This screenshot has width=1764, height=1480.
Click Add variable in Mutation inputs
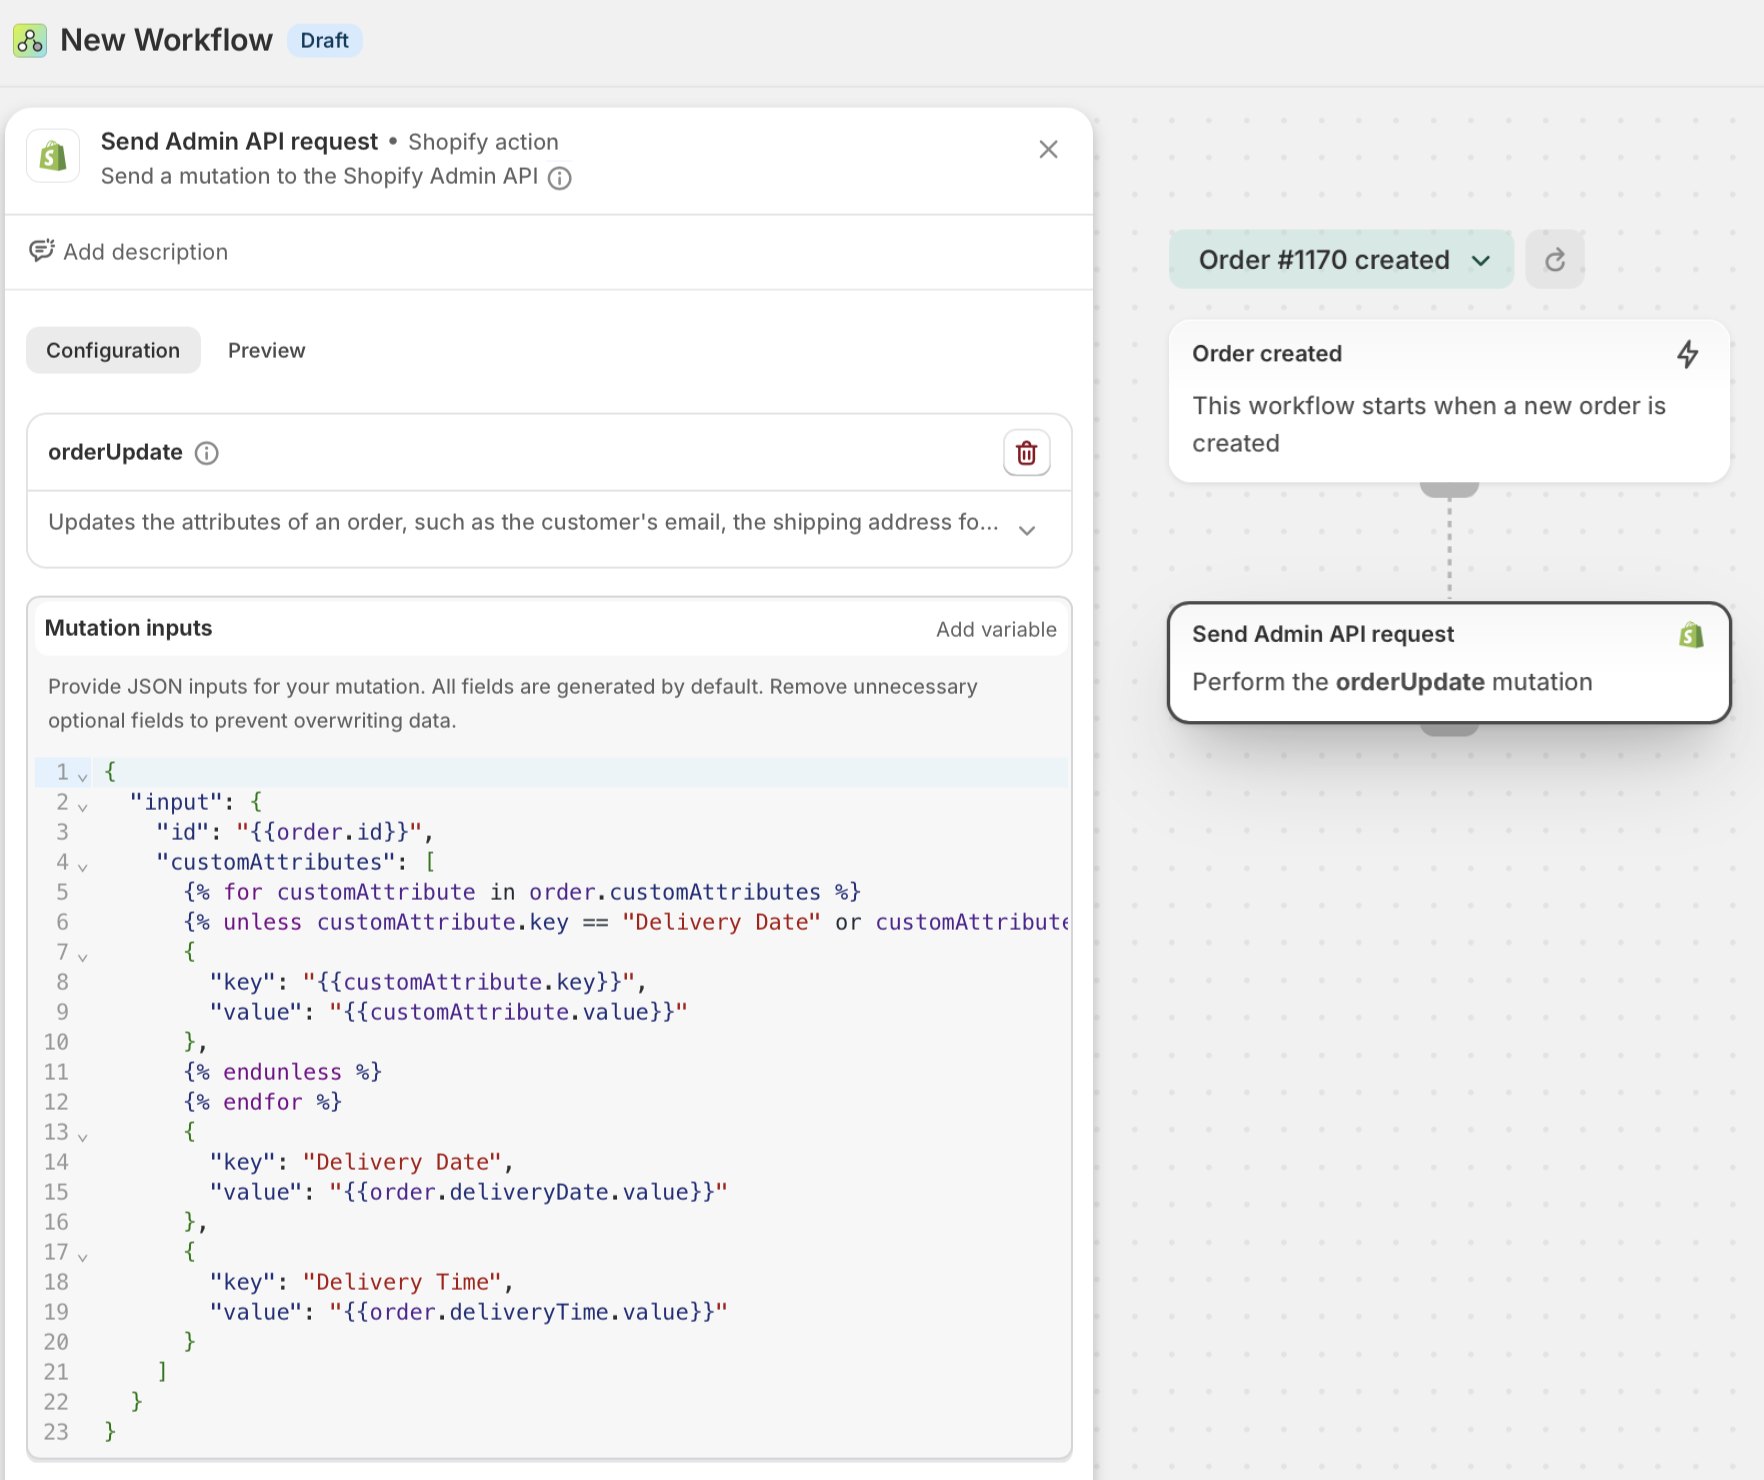[x=996, y=629]
